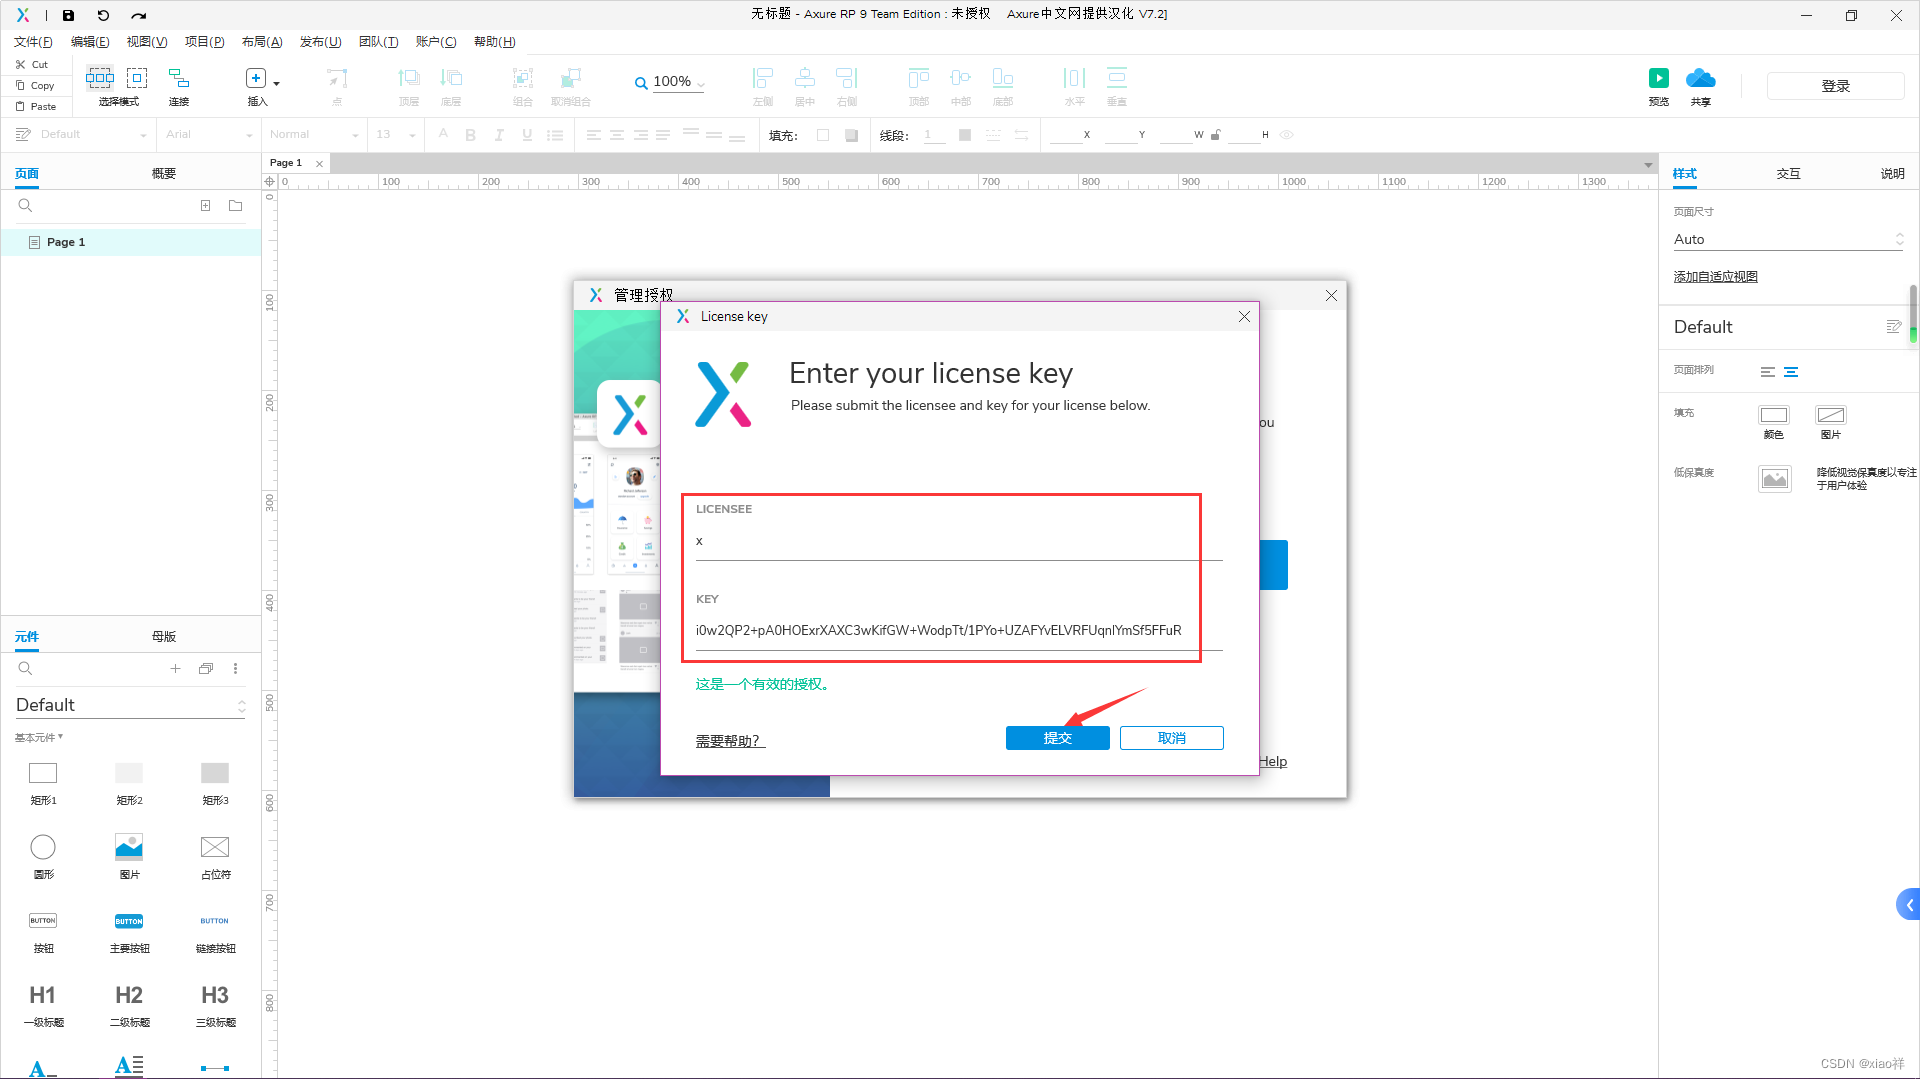Select the 图片 image widget
1920x1079 pixels.
(x=129, y=847)
